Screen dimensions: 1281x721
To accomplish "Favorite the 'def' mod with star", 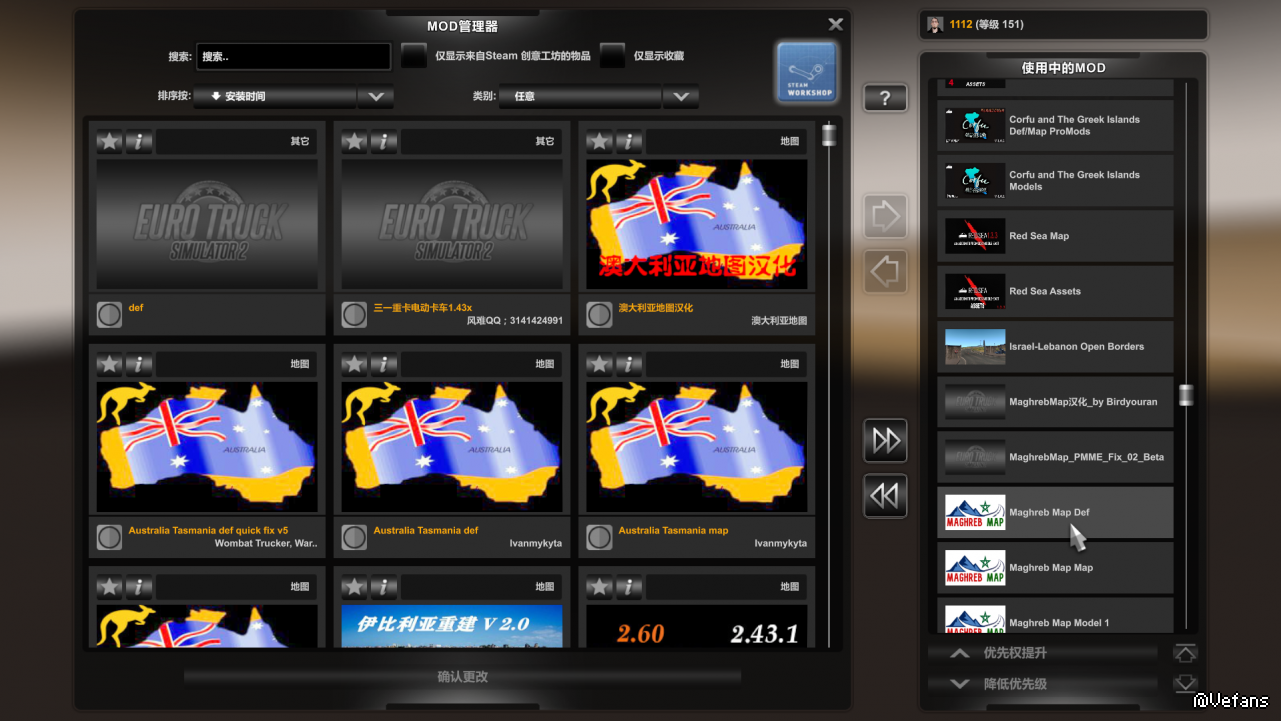I will click(x=110, y=141).
